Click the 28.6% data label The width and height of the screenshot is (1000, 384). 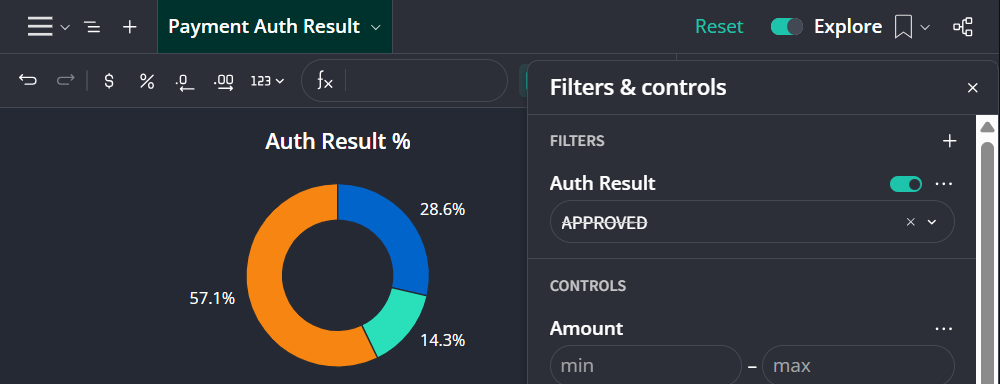[443, 209]
